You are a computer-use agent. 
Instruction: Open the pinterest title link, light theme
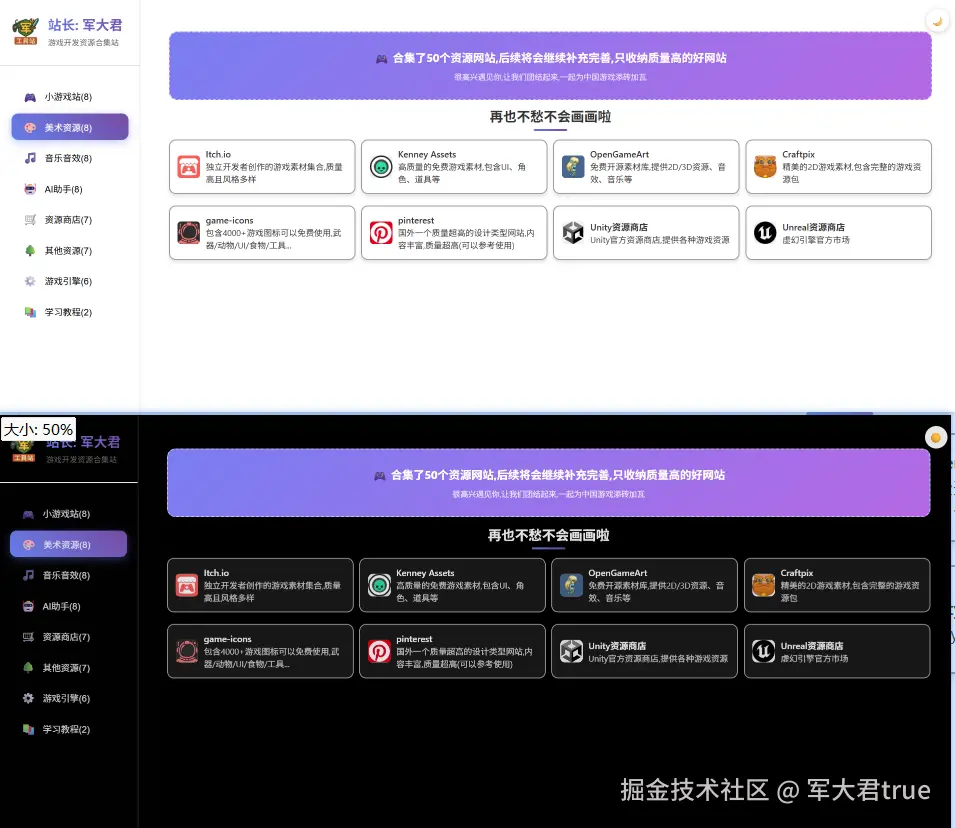click(416, 221)
